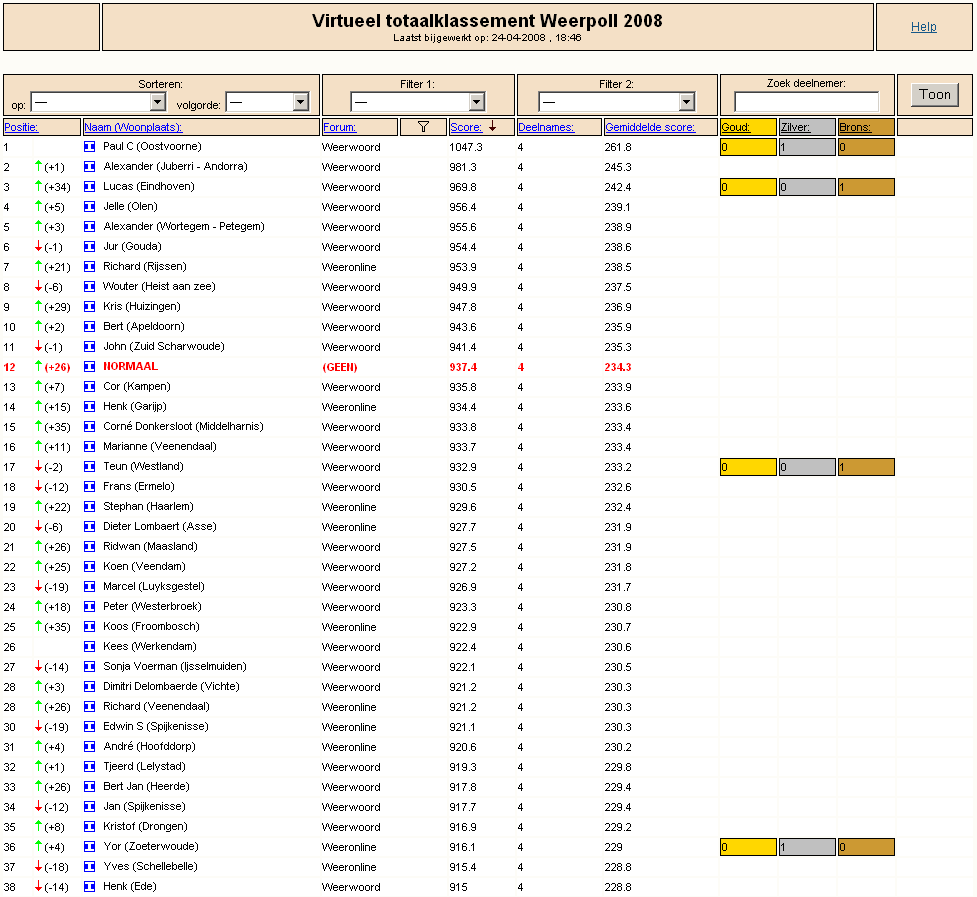Expand the Filter 2 dropdown

point(617,102)
